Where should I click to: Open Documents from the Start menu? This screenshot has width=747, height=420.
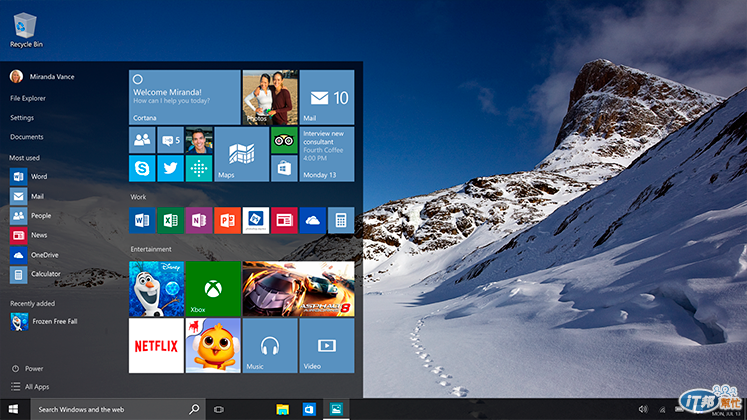point(27,137)
